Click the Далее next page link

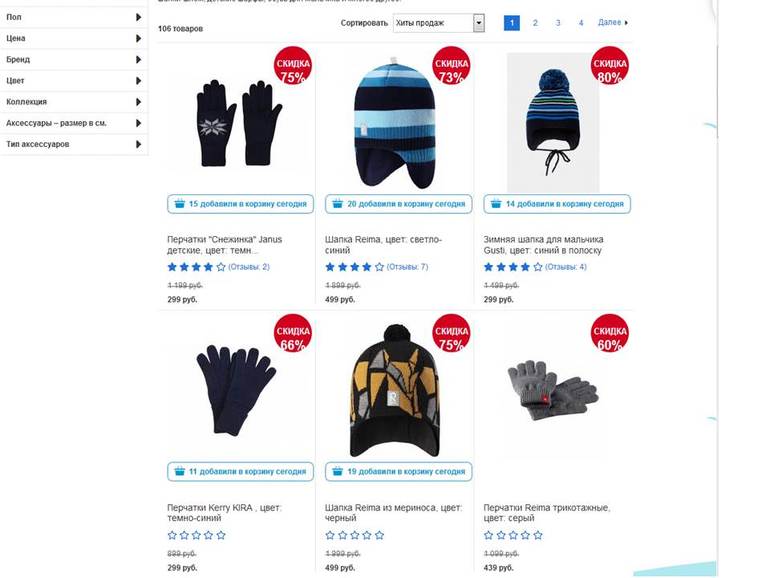(609, 22)
